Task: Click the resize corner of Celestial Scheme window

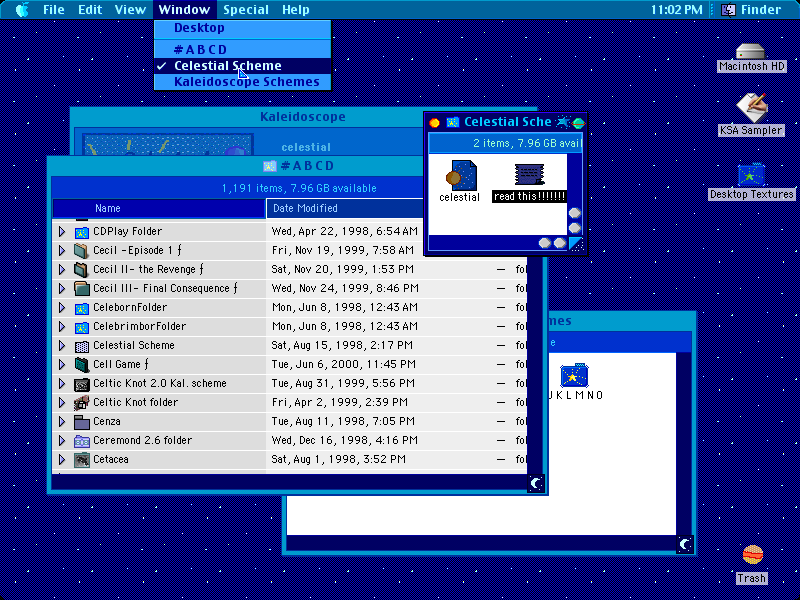Action: (576, 243)
